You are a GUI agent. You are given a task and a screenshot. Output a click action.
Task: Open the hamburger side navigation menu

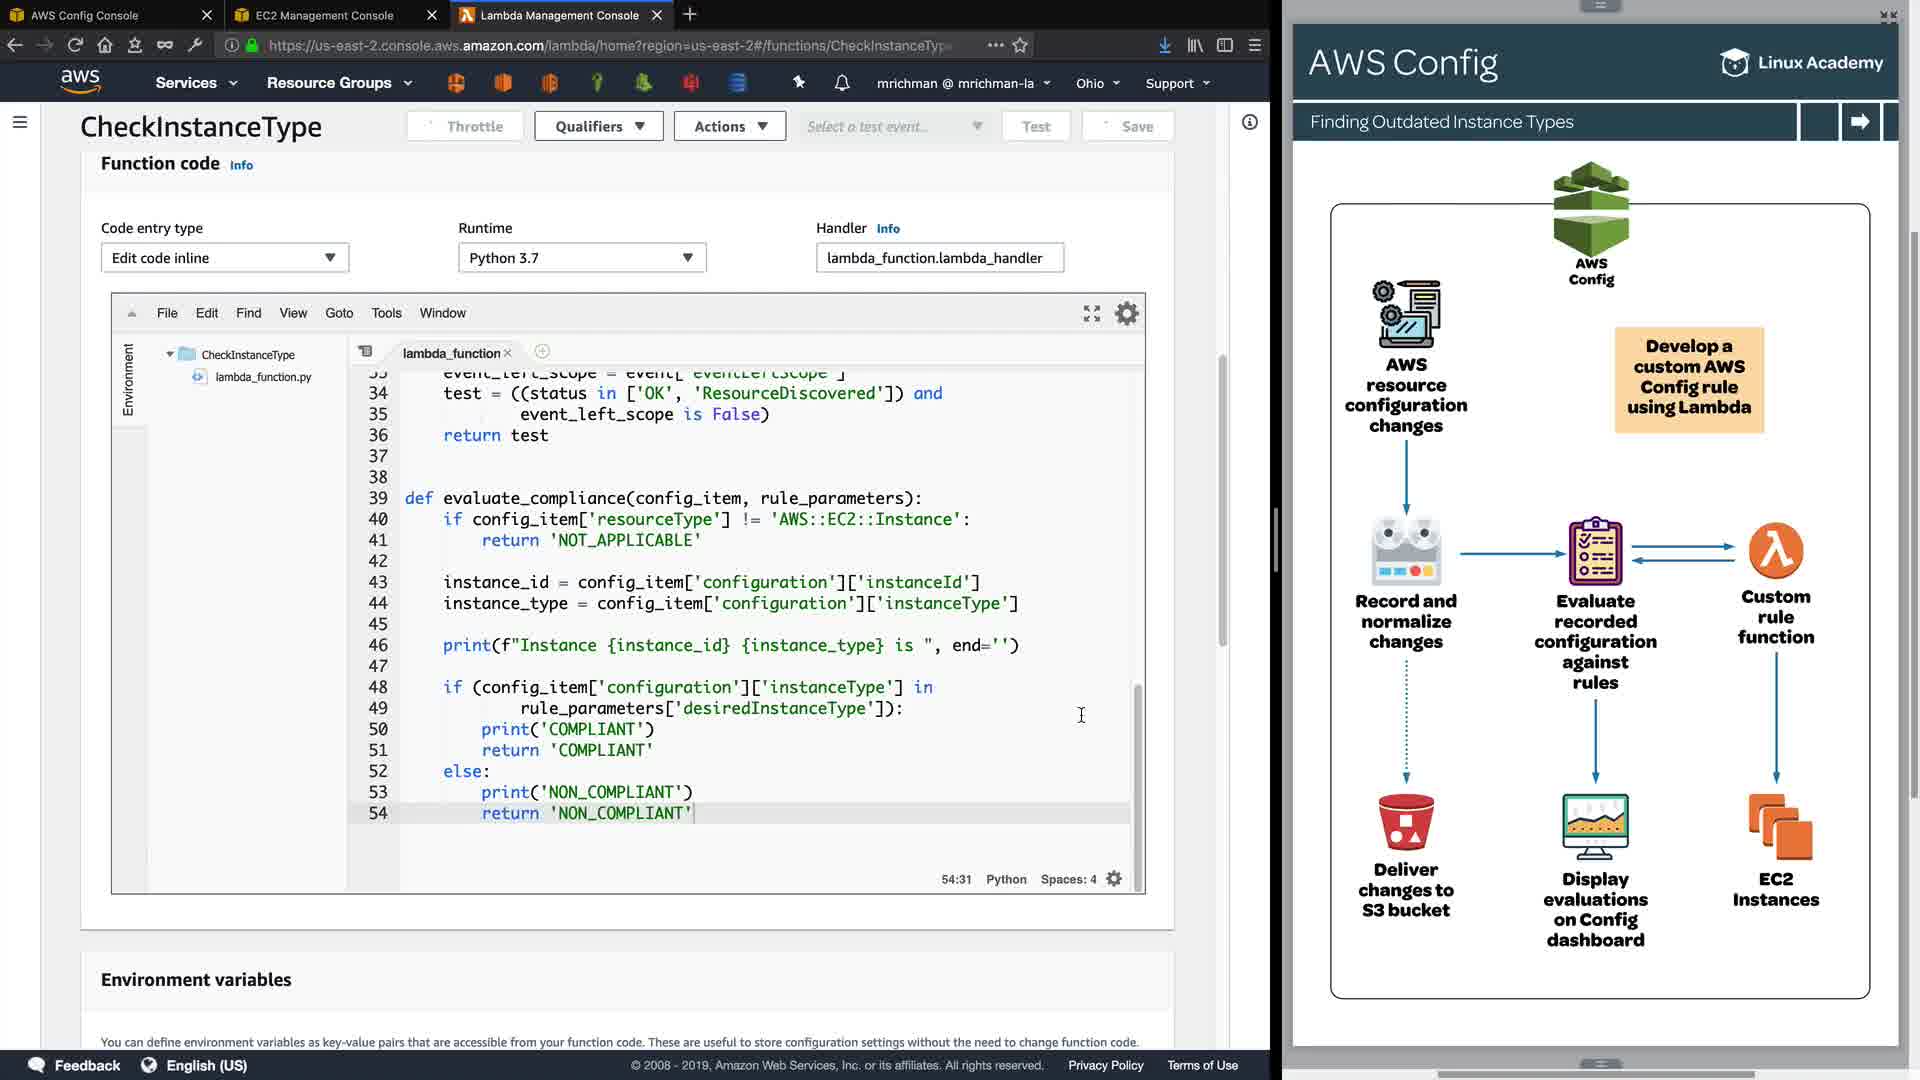[x=20, y=122]
